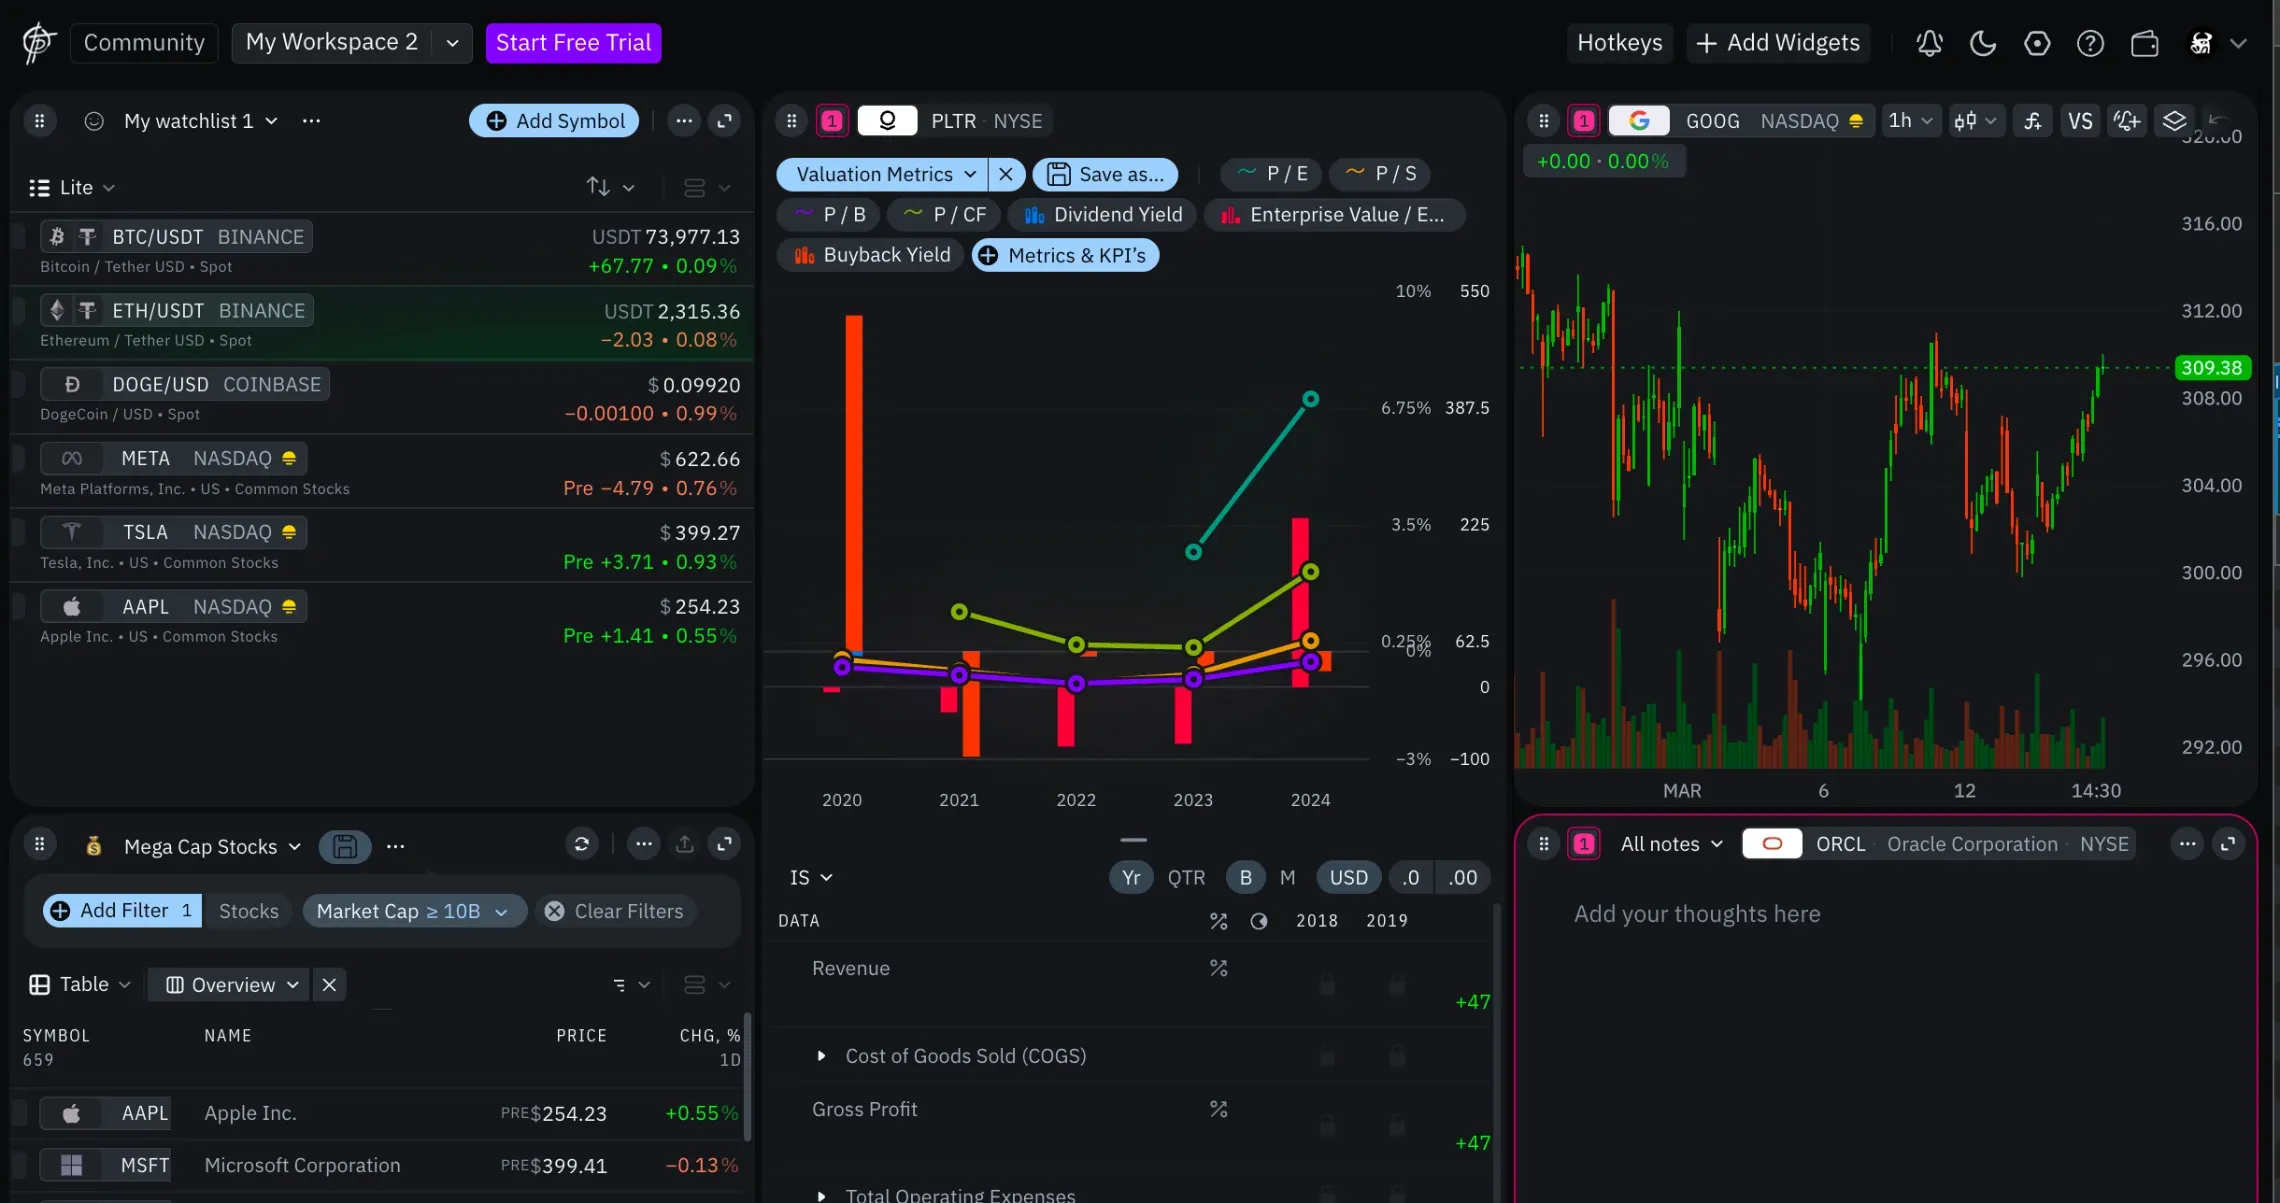Open the wallet icon in top bar
2280x1203 pixels.
tap(2144, 43)
